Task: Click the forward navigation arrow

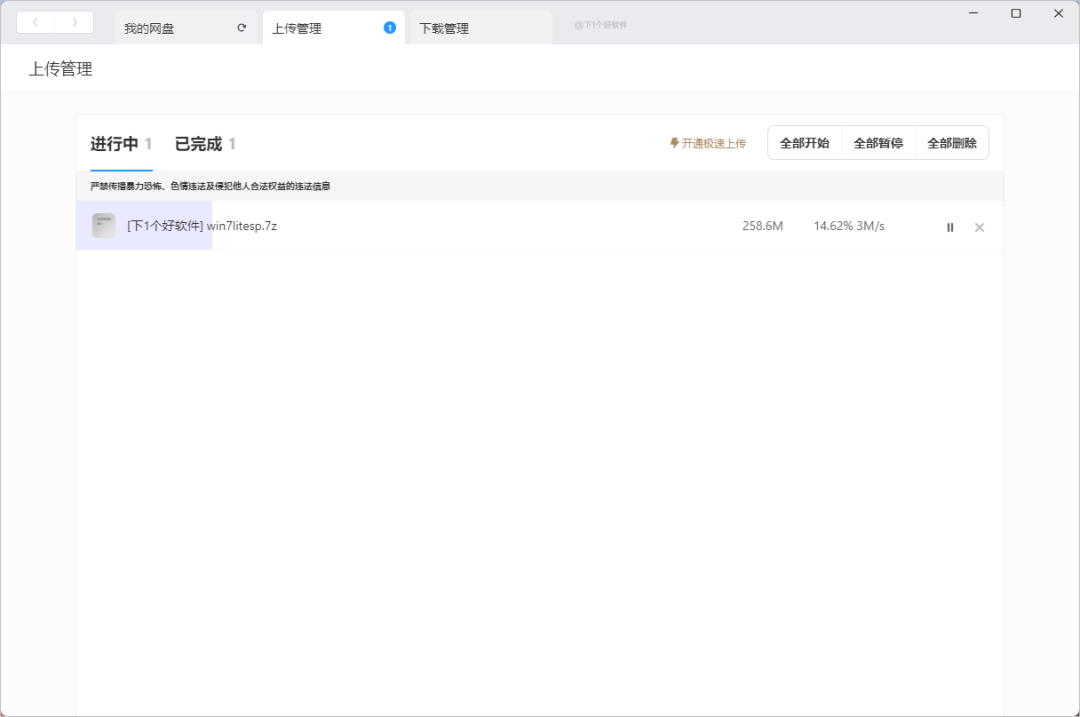Action: click(x=74, y=22)
